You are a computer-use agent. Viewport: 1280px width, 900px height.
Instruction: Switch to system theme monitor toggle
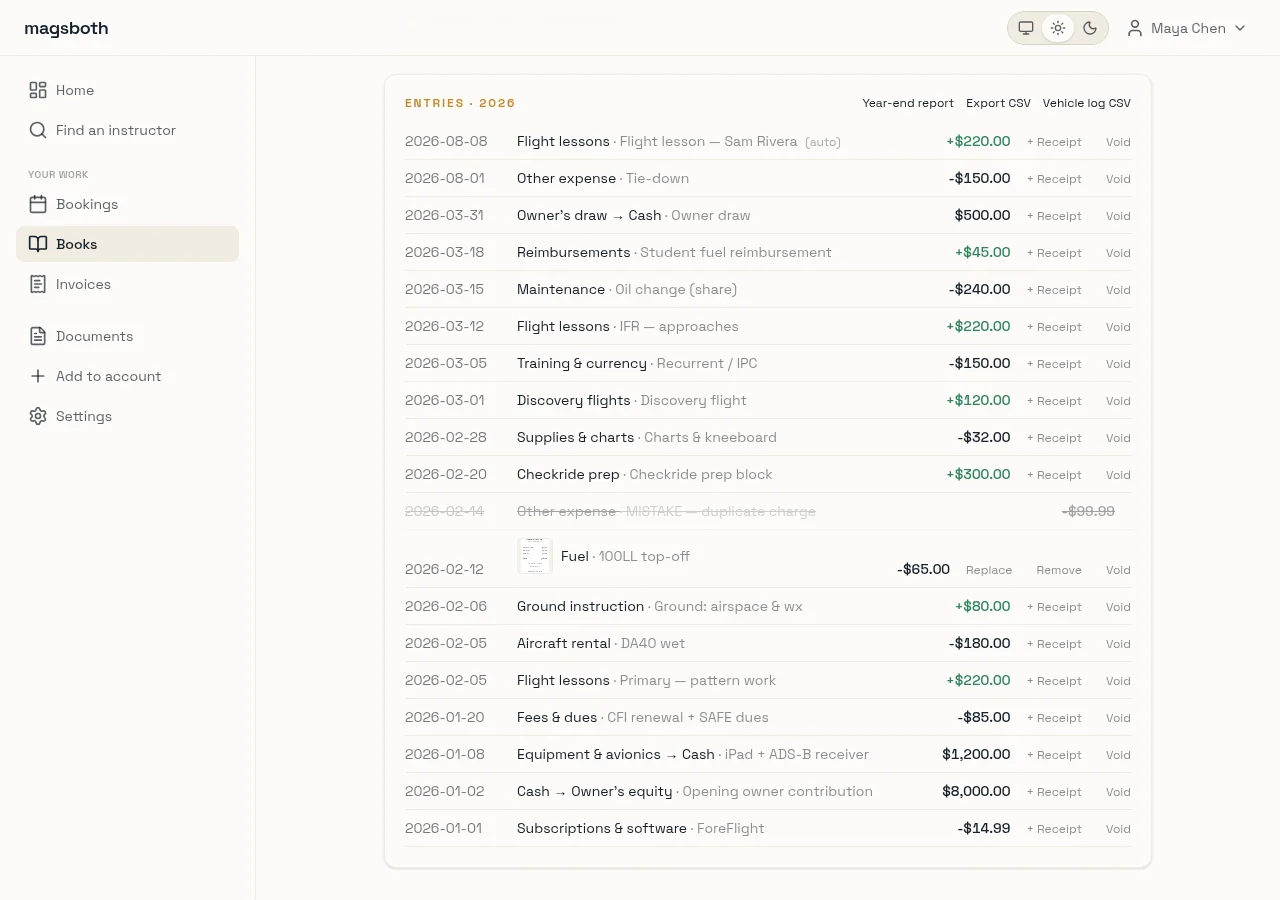coord(1026,28)
